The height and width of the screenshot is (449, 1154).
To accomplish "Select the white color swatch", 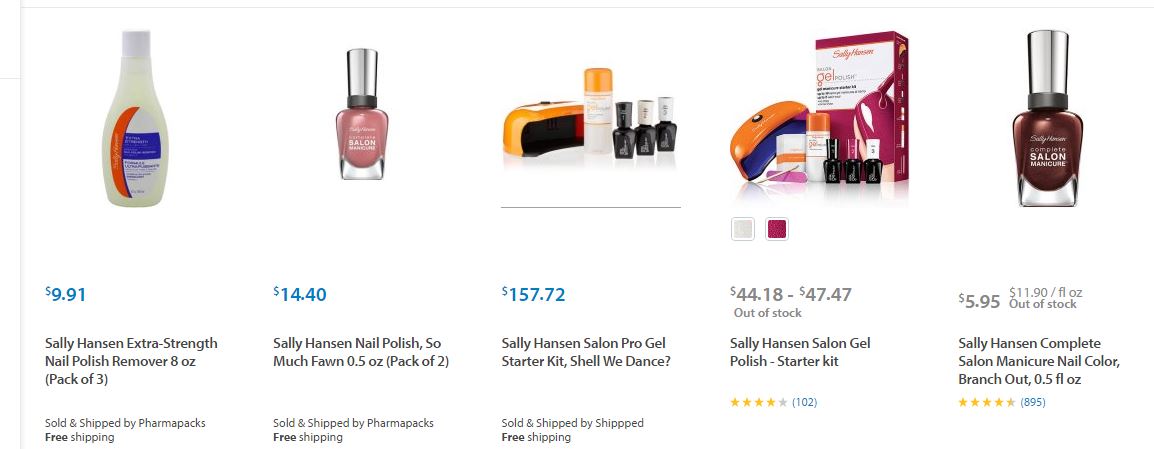I will coord(743,229).
